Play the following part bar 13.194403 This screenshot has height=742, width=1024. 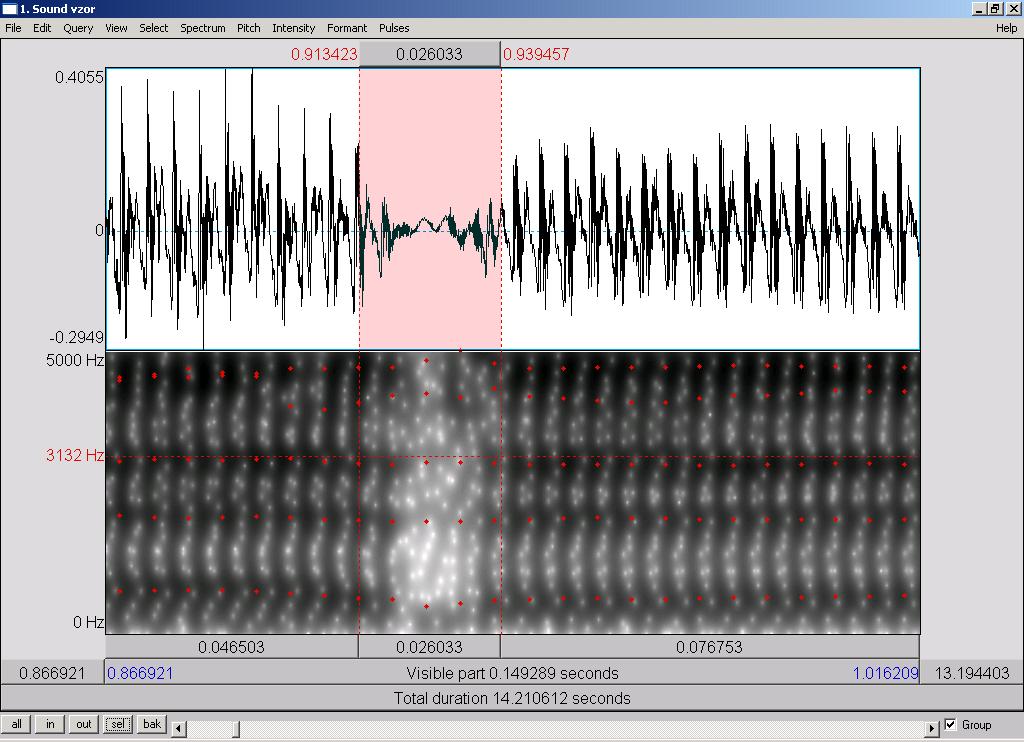click(x=972, y=673)
